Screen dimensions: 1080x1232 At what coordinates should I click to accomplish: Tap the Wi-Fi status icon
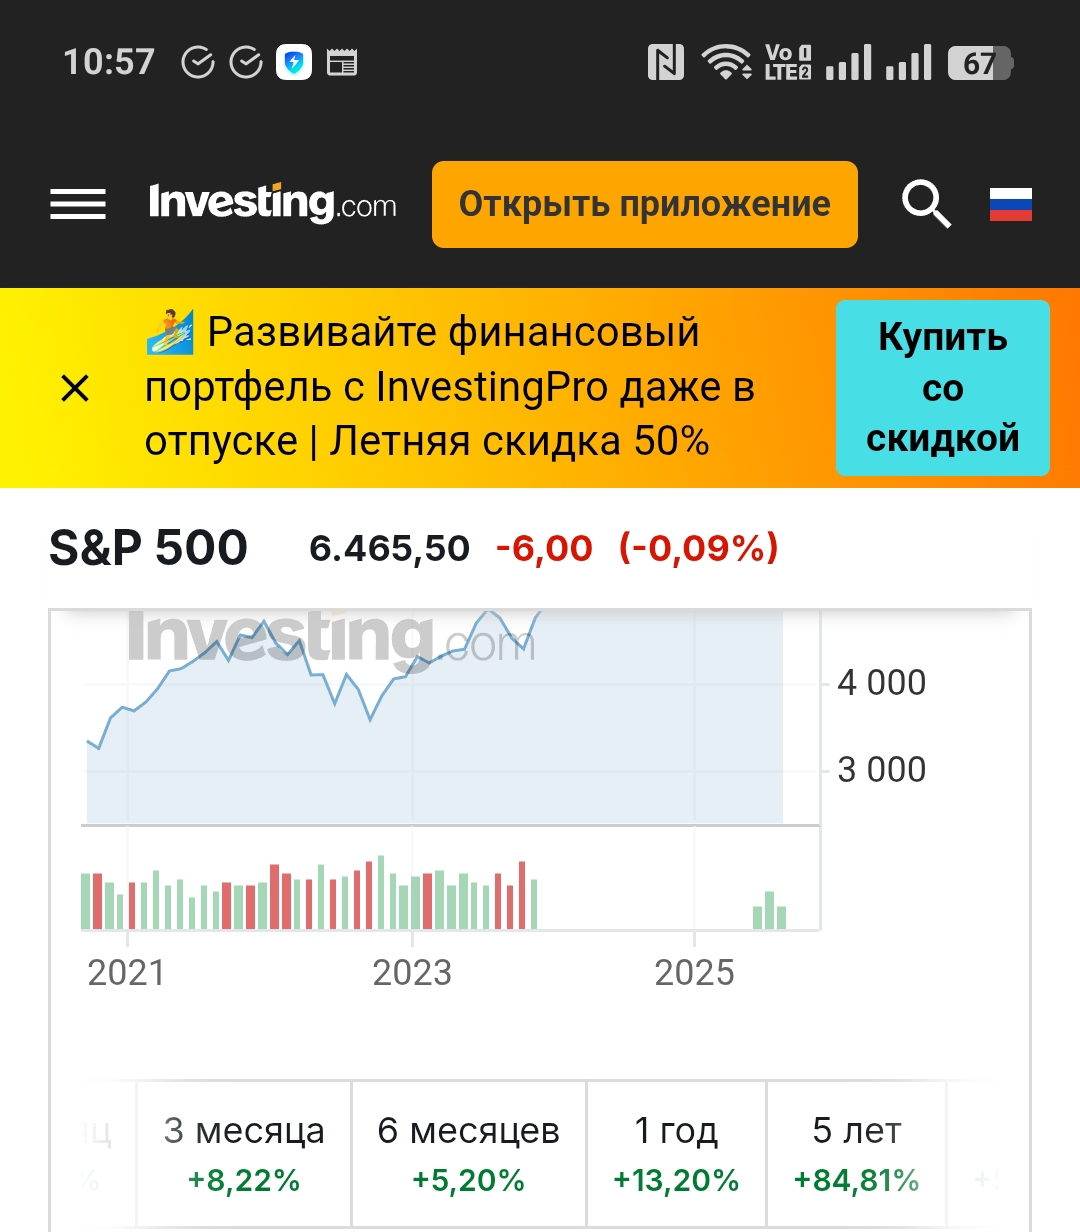[726, 63]
